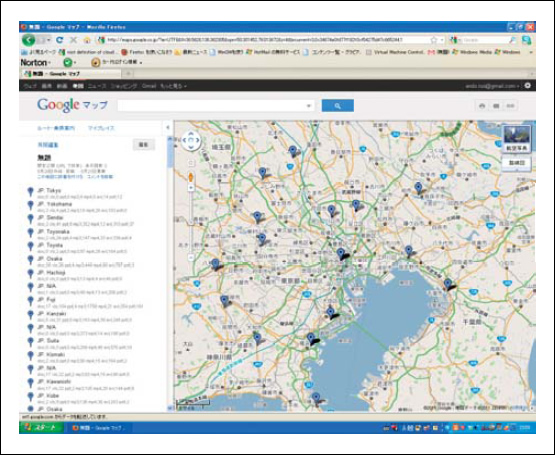Open the マイプレイス link
555x455 pixels.
[101, 128]
